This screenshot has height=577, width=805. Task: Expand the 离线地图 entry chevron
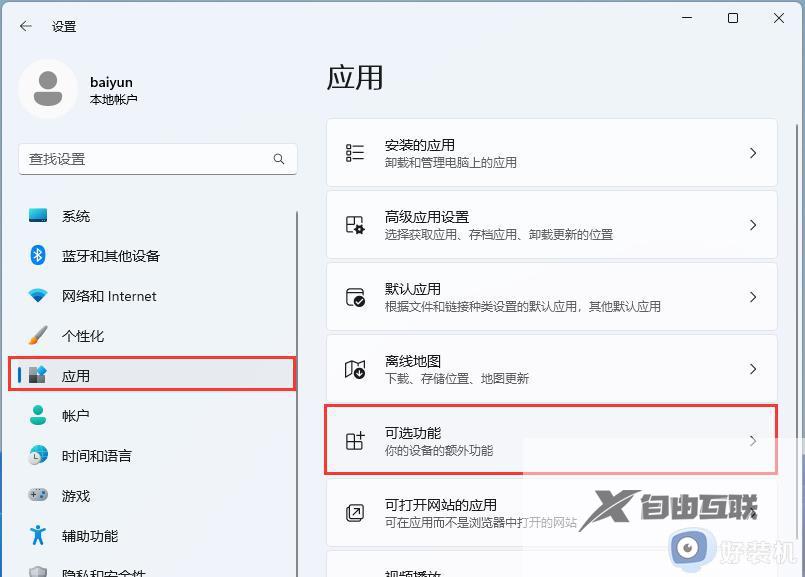click(753, 368)
